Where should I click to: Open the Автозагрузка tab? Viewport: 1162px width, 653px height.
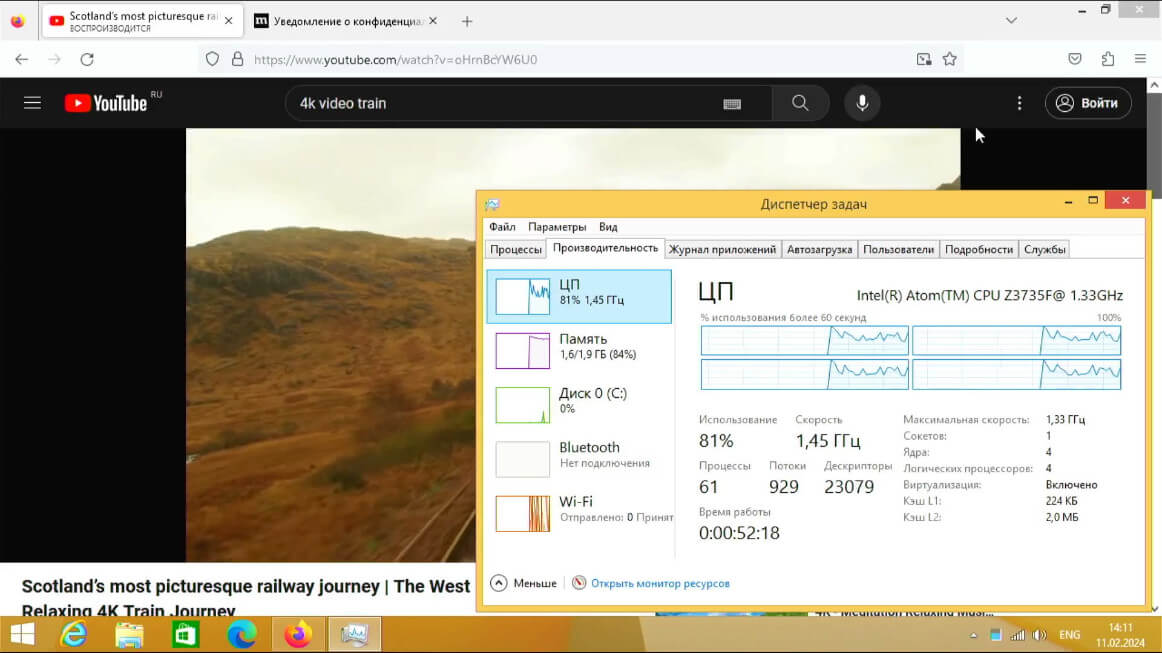[820, 250]
